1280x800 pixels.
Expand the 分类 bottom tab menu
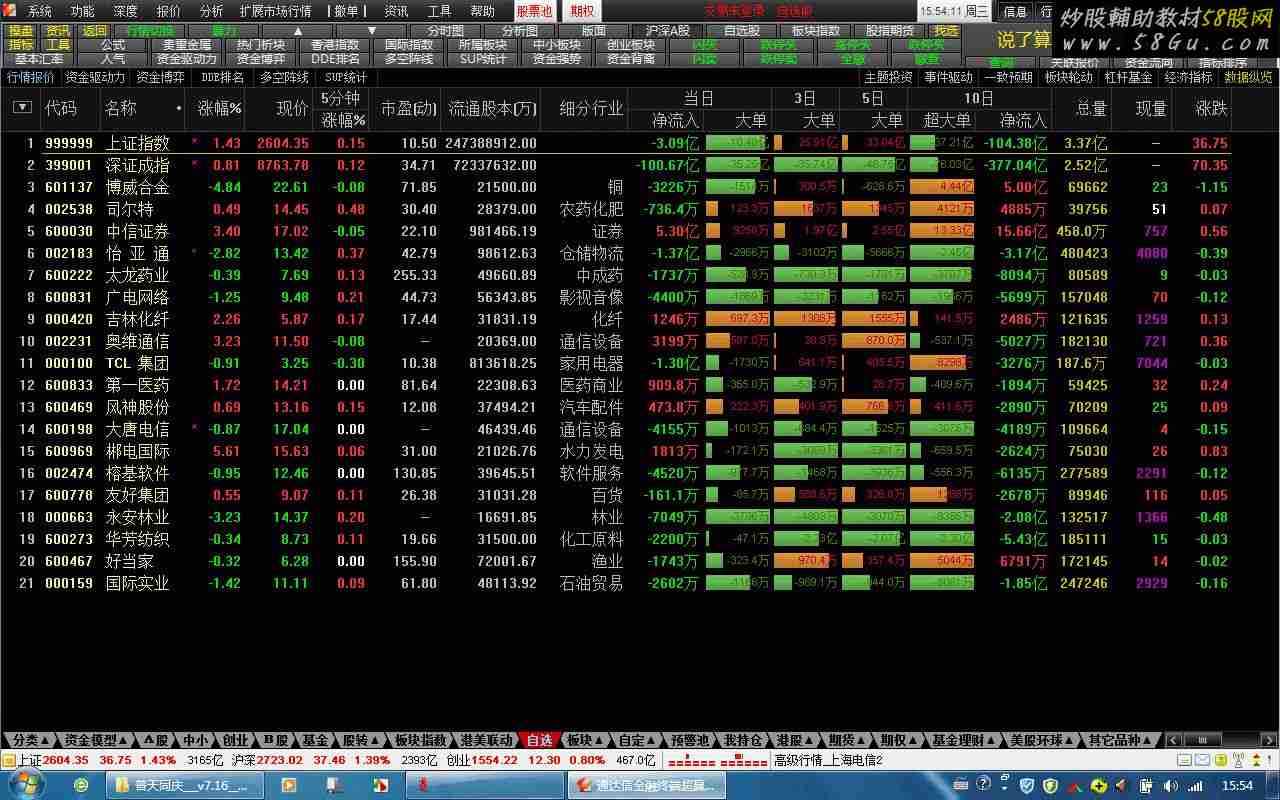point(30,740)
